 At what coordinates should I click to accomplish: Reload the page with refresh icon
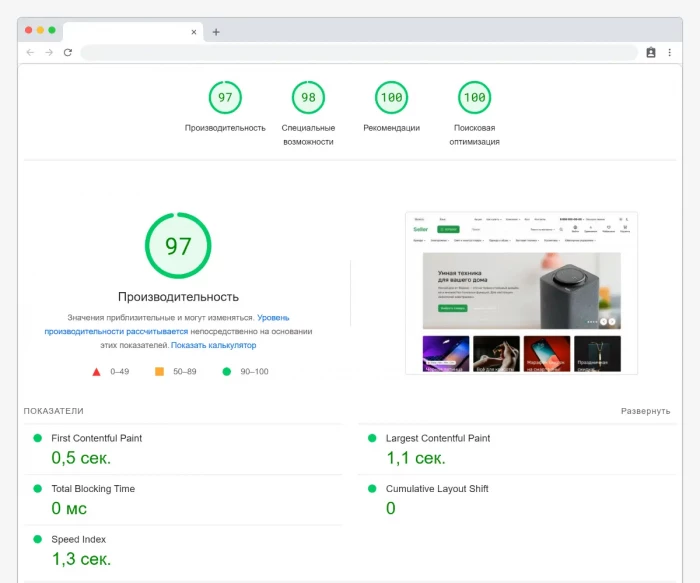tap(67, 52)
